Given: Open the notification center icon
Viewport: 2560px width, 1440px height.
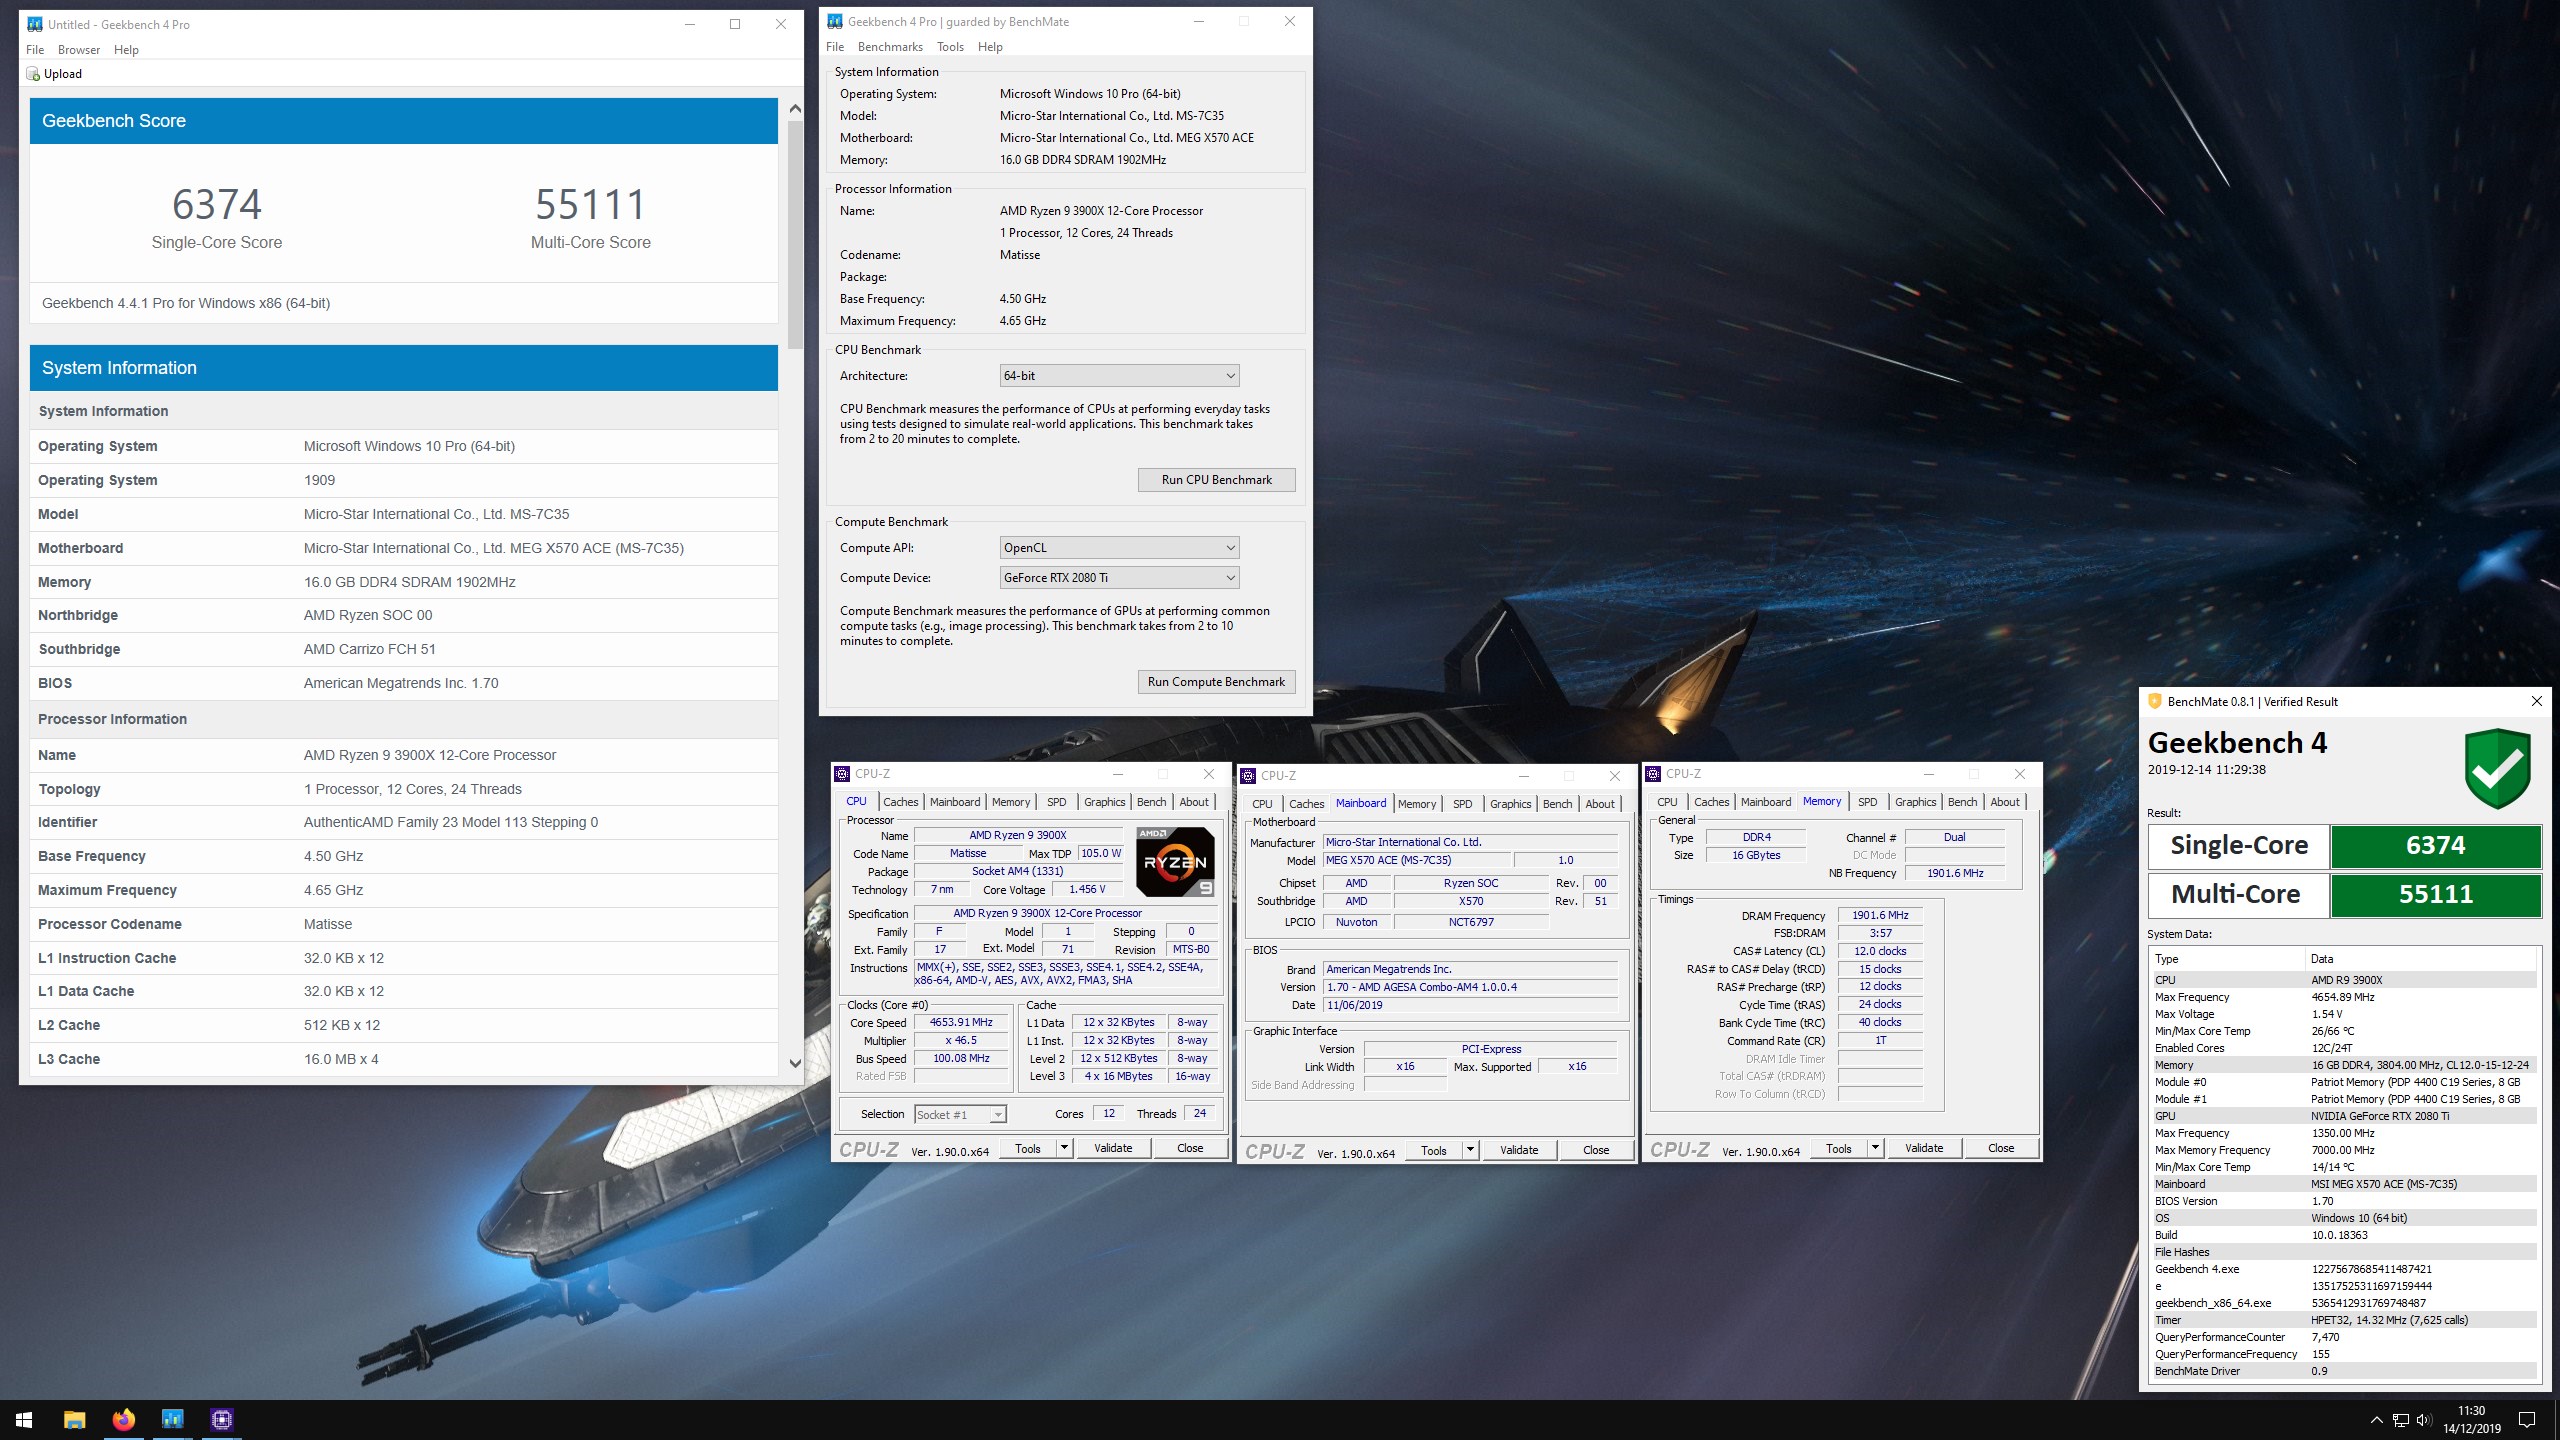Looking at the screenshot, I should pos(2527,1419).
